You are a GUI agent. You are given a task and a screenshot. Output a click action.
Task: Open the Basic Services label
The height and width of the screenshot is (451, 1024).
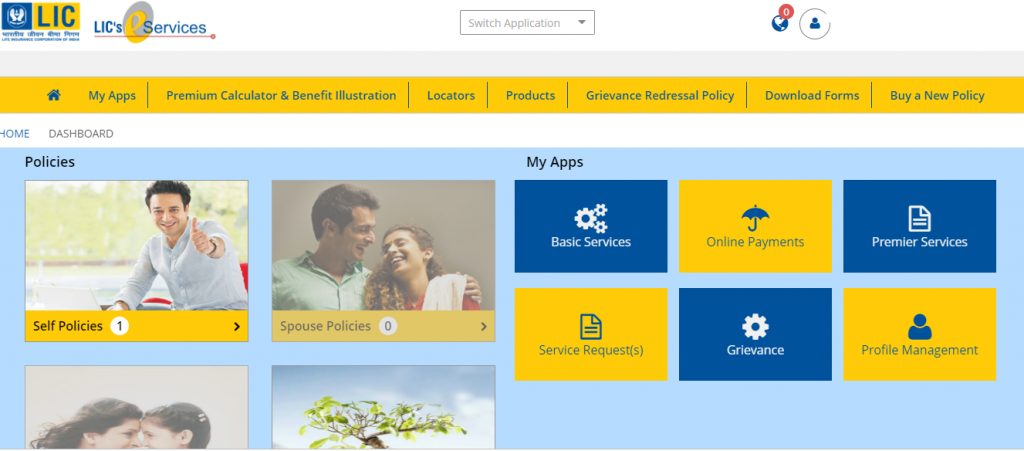(591, 242)
